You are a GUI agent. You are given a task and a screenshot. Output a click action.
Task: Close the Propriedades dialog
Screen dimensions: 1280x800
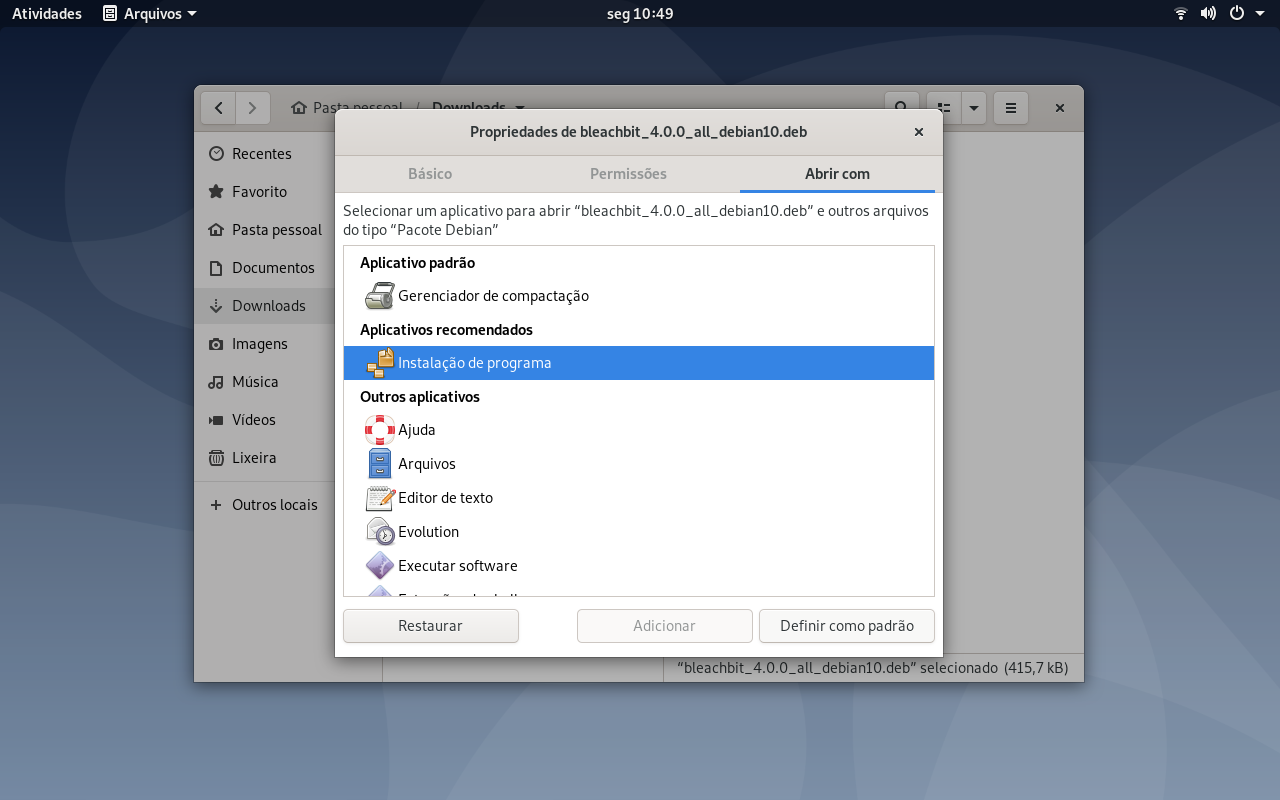(919, 132)
